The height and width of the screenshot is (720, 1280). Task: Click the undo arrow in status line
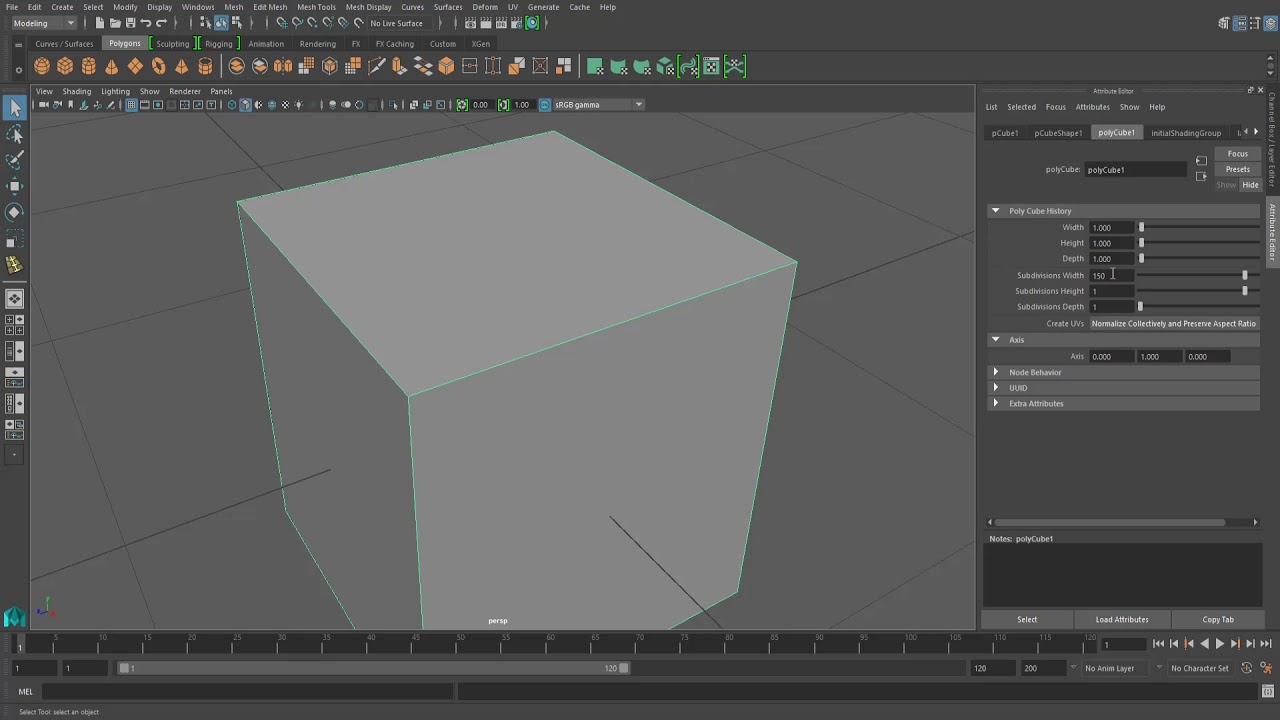click(x=146, y=23)
